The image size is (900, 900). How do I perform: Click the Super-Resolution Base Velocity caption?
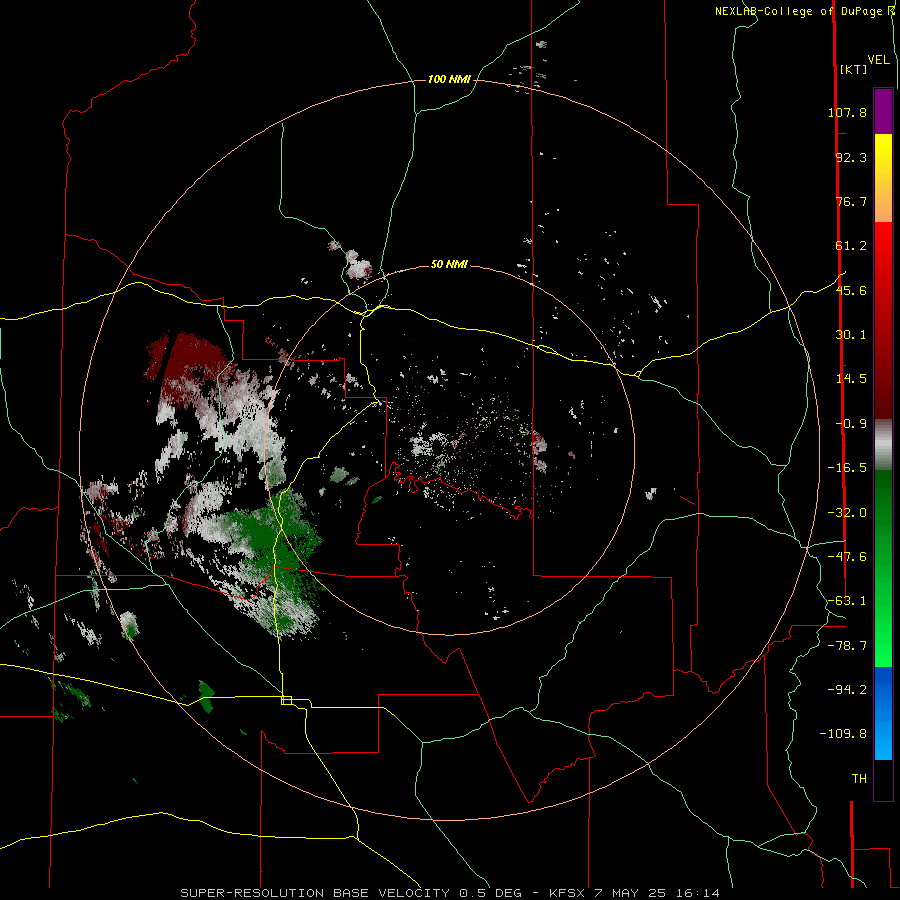(449, 893)
